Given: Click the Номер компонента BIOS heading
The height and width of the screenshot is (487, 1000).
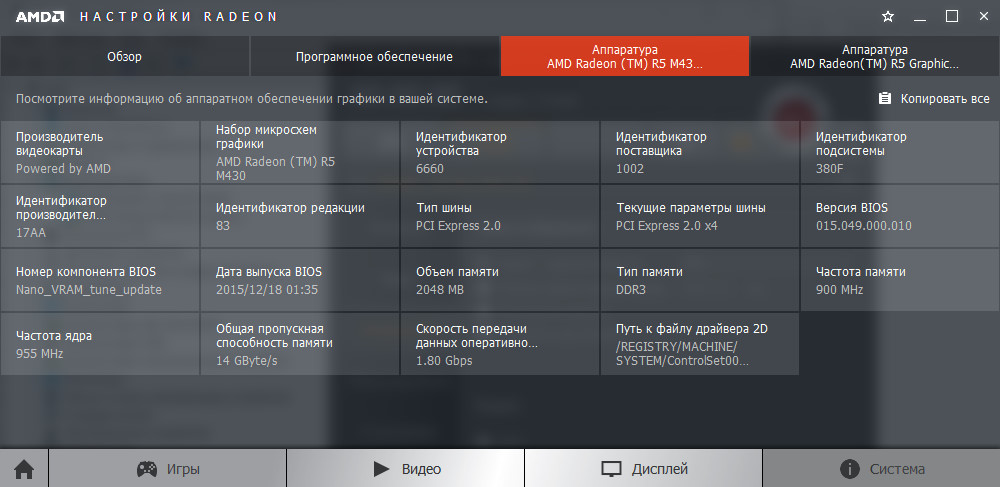Looking at the screenshot, I should coord(86,272).
